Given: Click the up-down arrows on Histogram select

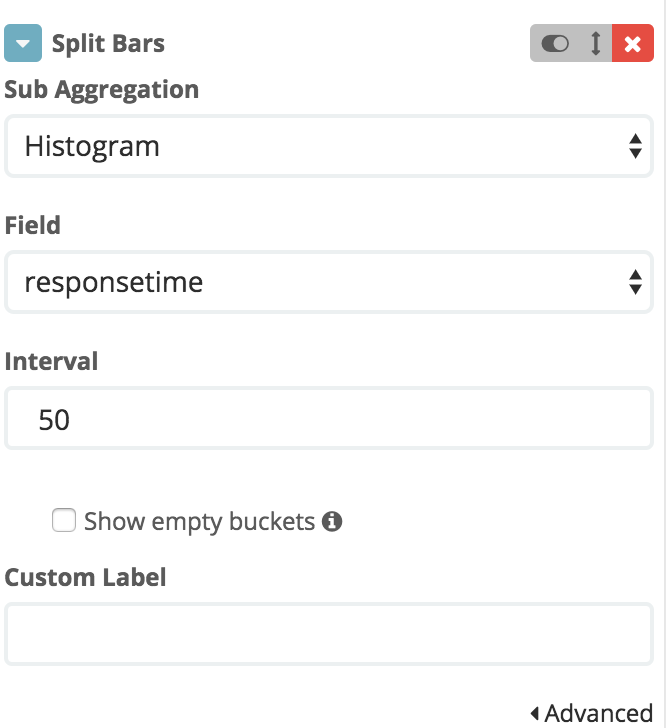Looking at the screenshot, I should pos(635,146).
